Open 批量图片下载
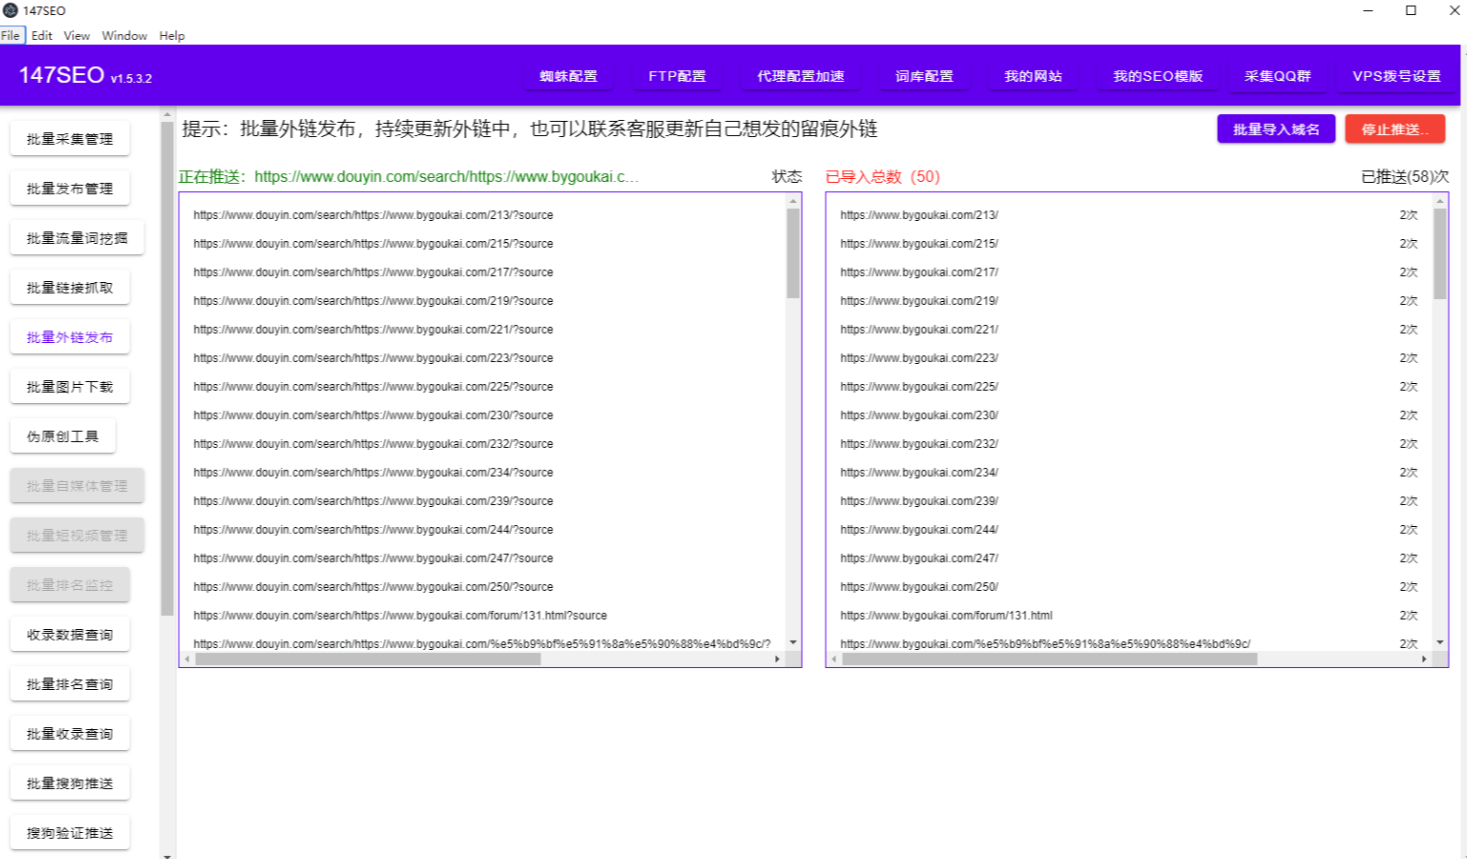The height and width of the screenshot is (859, 1467). pos(70,386)
